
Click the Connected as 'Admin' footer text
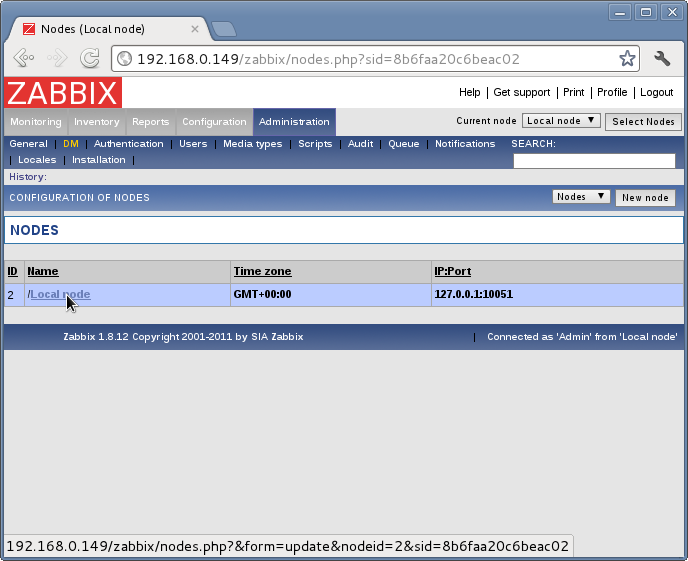click(582, 337)
